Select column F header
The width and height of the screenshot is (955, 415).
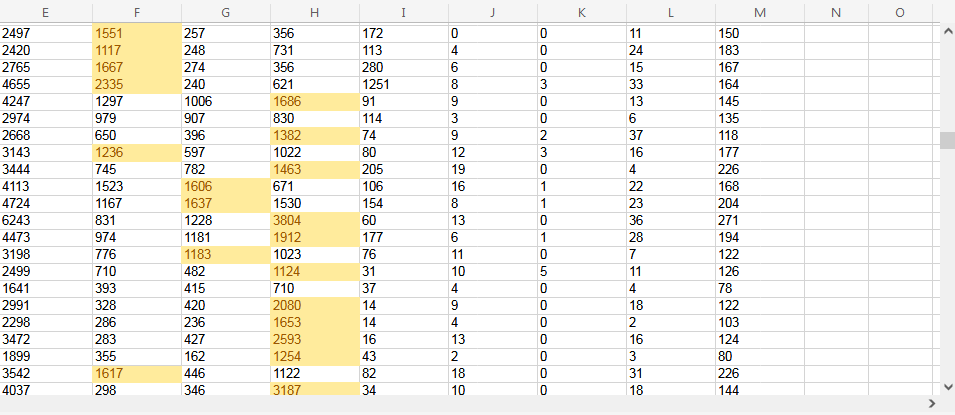(x=137, y=13)
